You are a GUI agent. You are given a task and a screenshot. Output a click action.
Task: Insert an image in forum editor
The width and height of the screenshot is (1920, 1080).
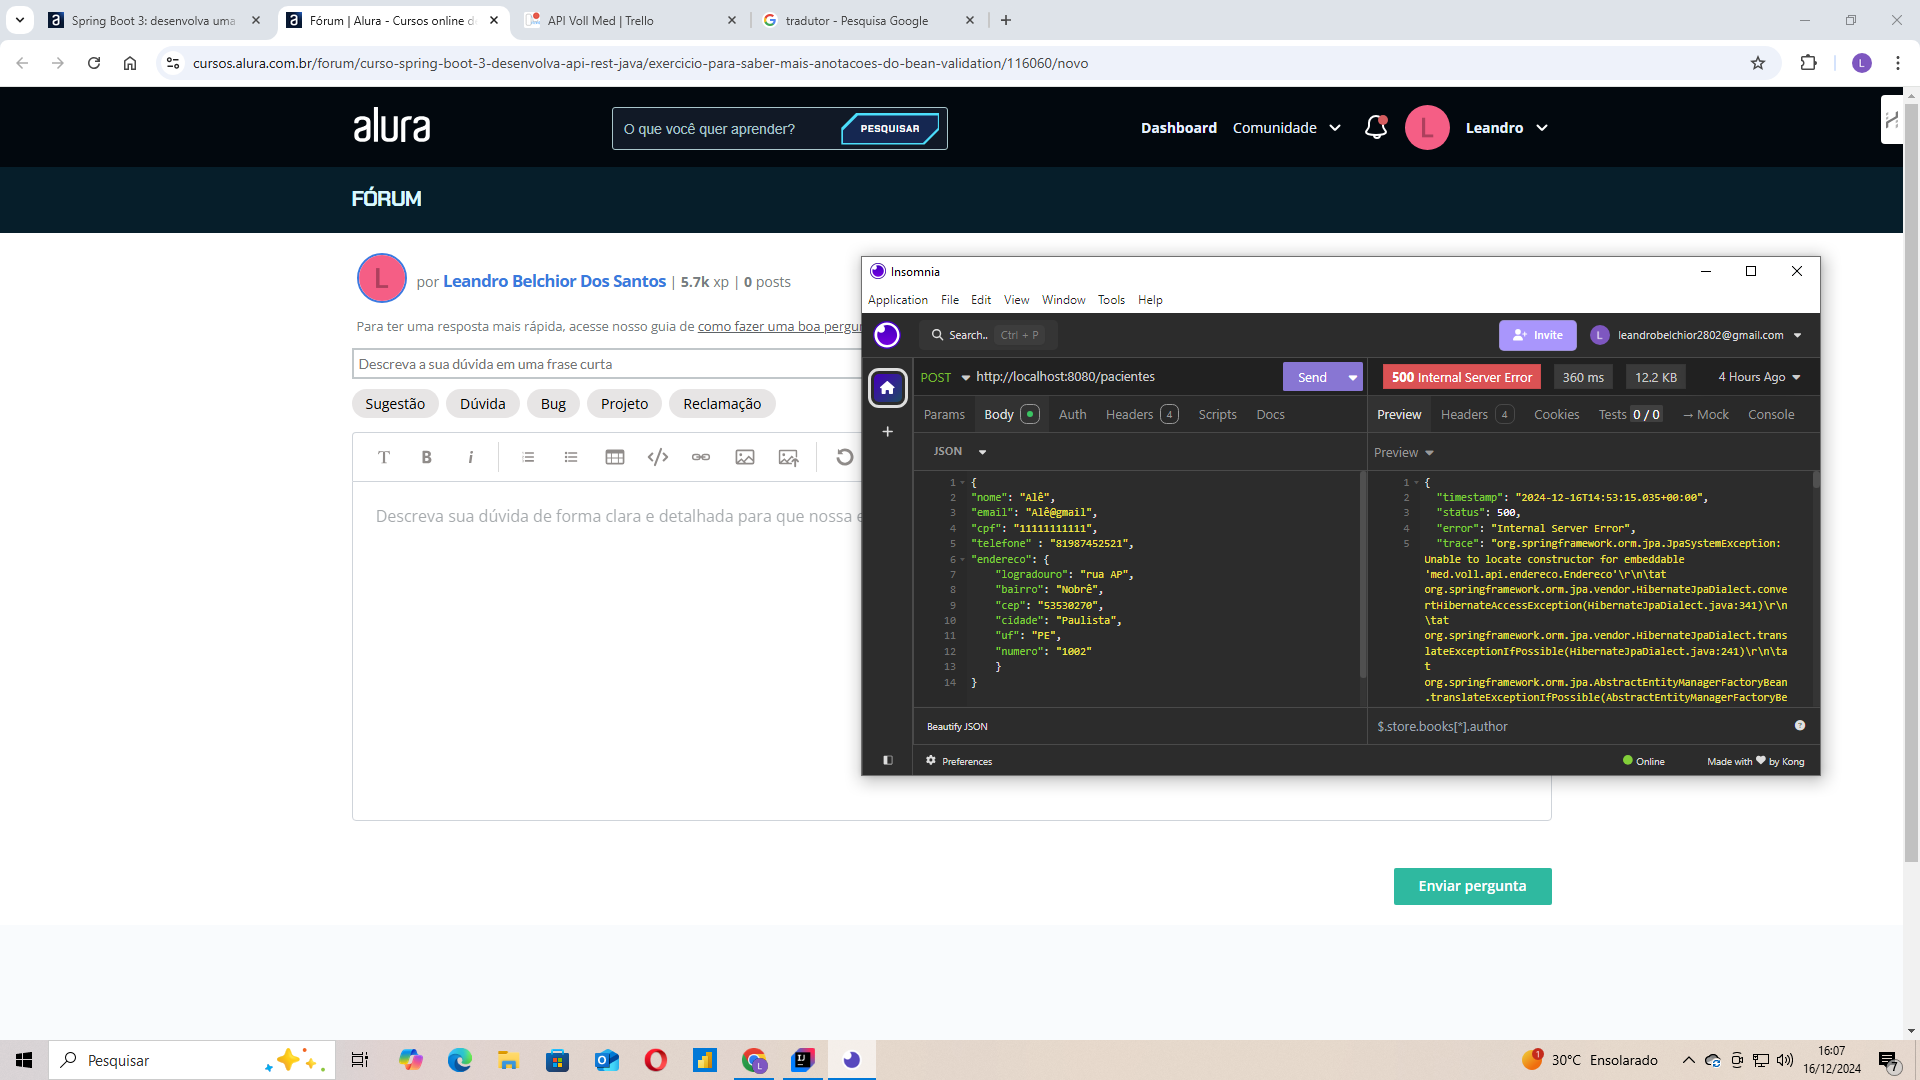pos(745,457)
